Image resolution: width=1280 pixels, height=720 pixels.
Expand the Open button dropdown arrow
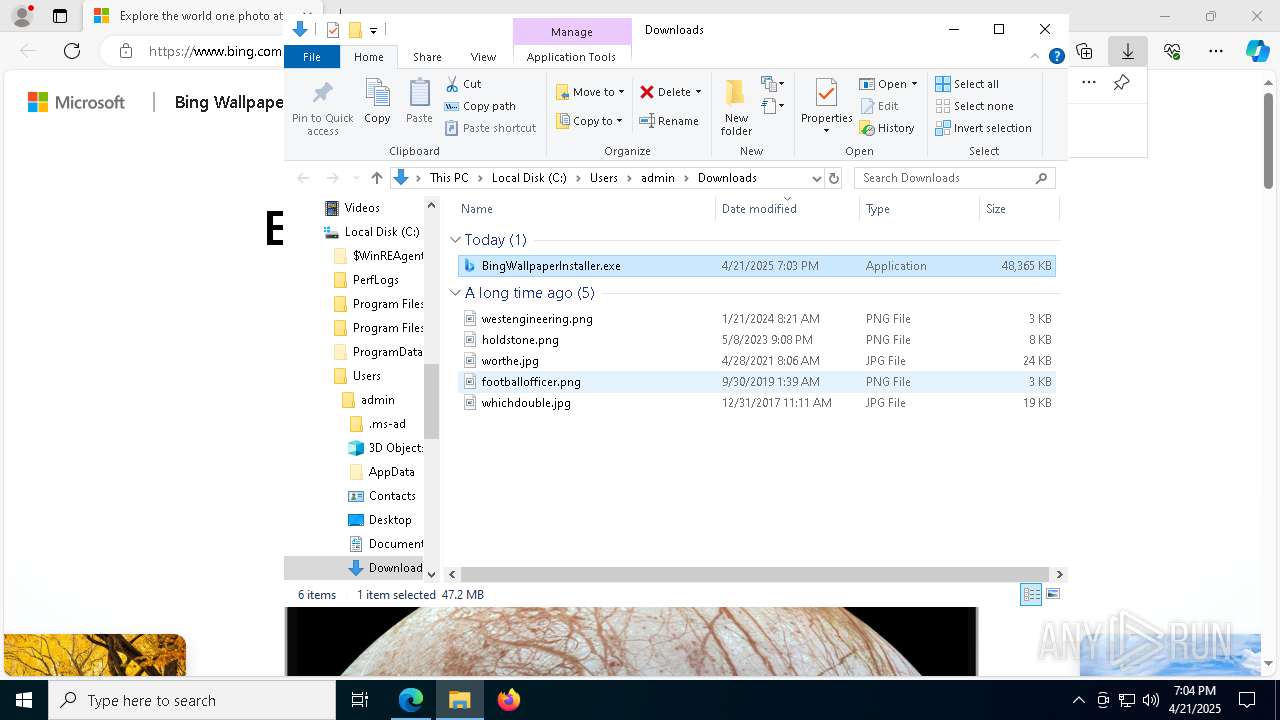point(914,84)
